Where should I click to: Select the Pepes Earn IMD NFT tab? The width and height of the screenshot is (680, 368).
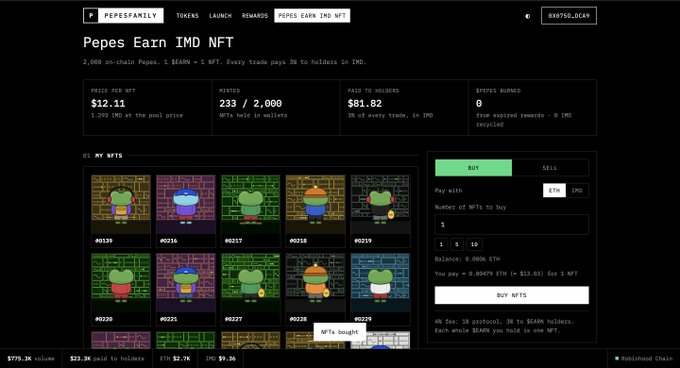coord(312,16)
